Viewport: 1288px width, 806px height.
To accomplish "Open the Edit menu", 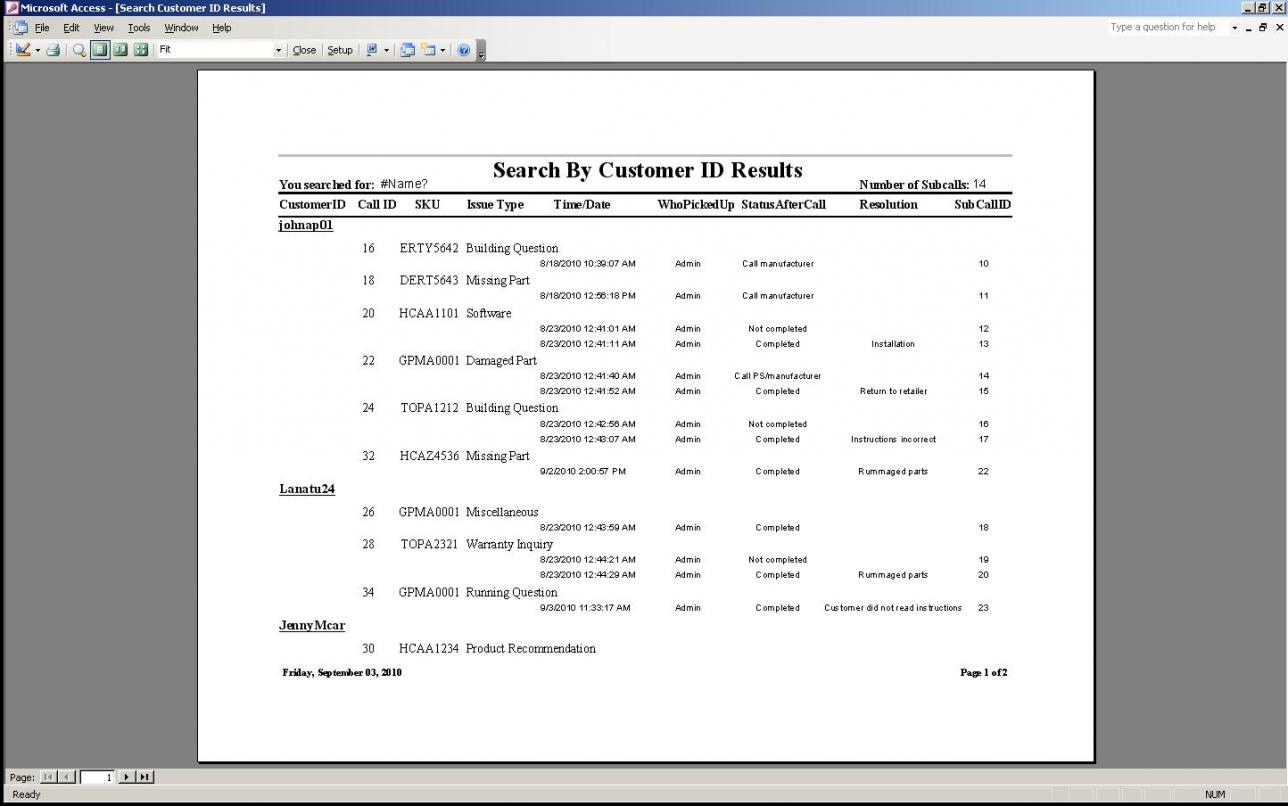I will pos(71,28).
